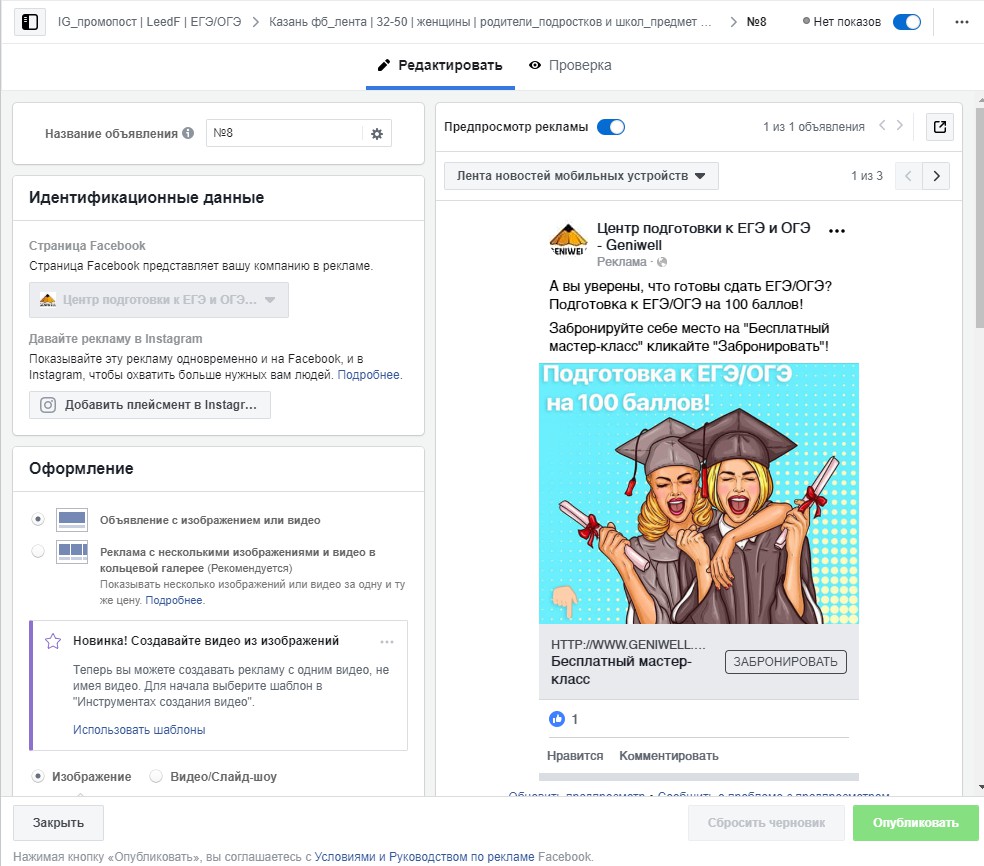Viewport: 984px width, 866px height.
Task: Click the Использовать шаблоны link
Action: (139, 730)
